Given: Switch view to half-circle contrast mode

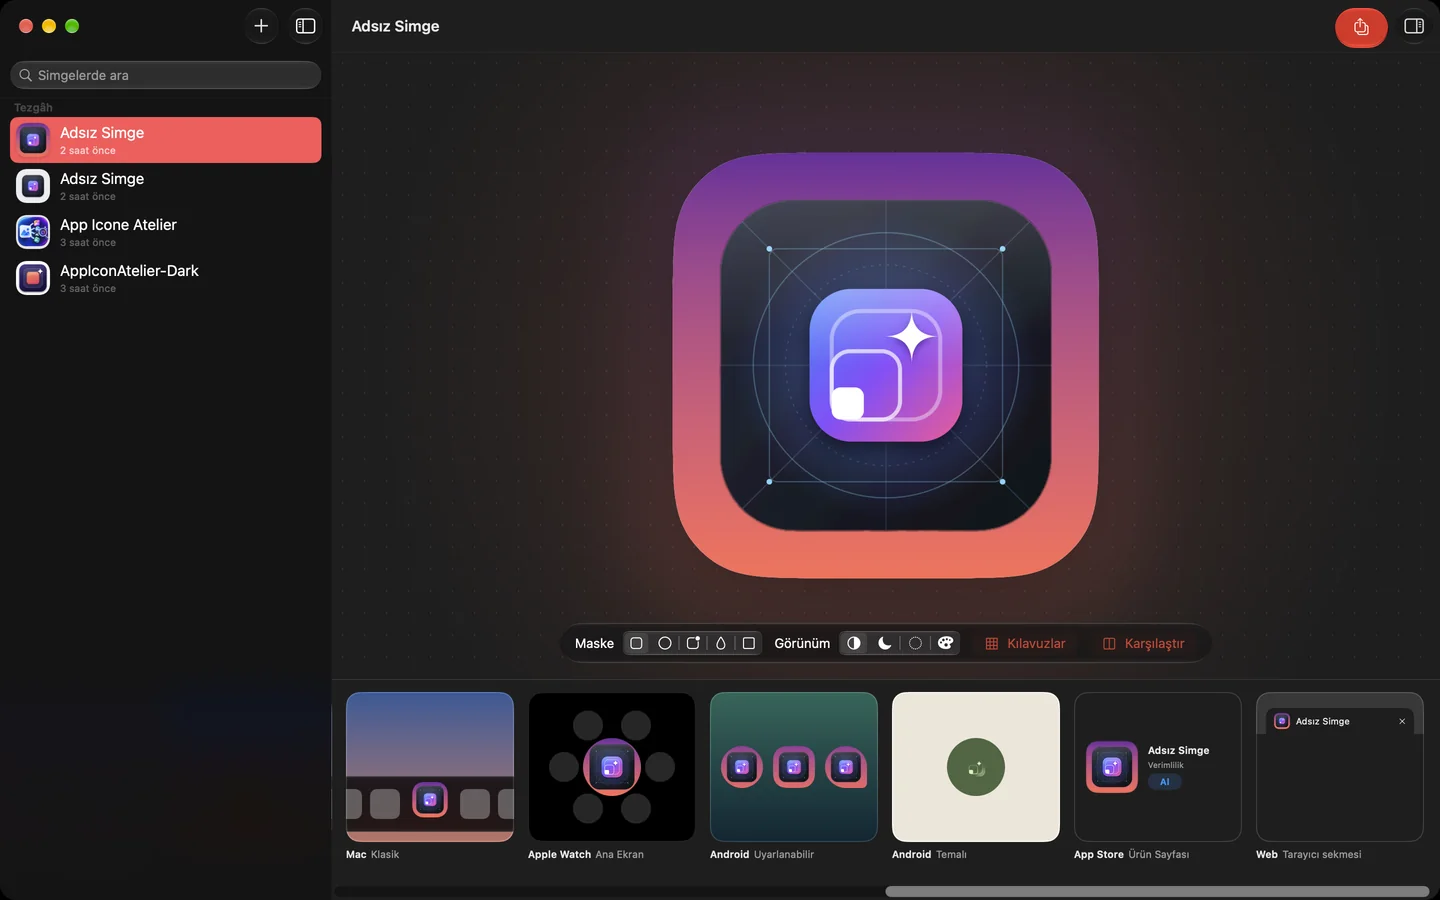Looking at the screenshot, I should tap(854, 643).
